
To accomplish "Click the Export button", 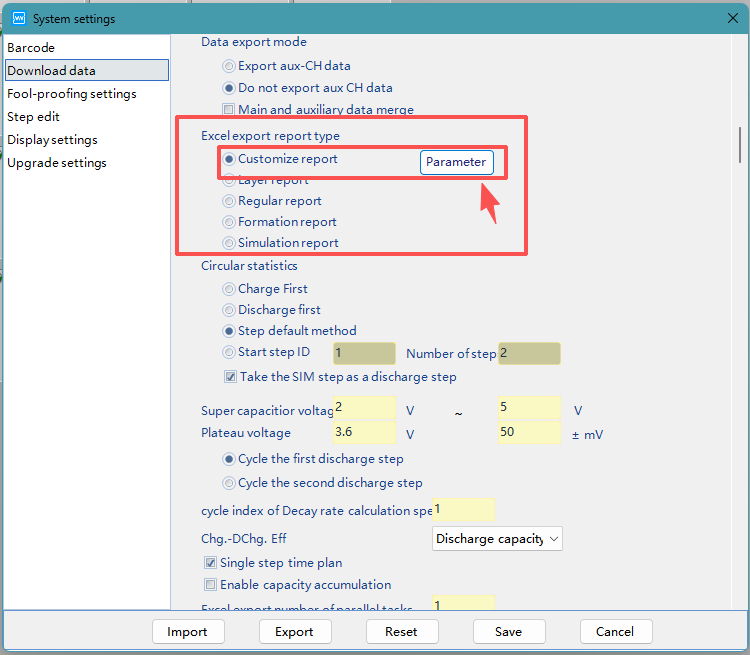I will click(295, 632).
